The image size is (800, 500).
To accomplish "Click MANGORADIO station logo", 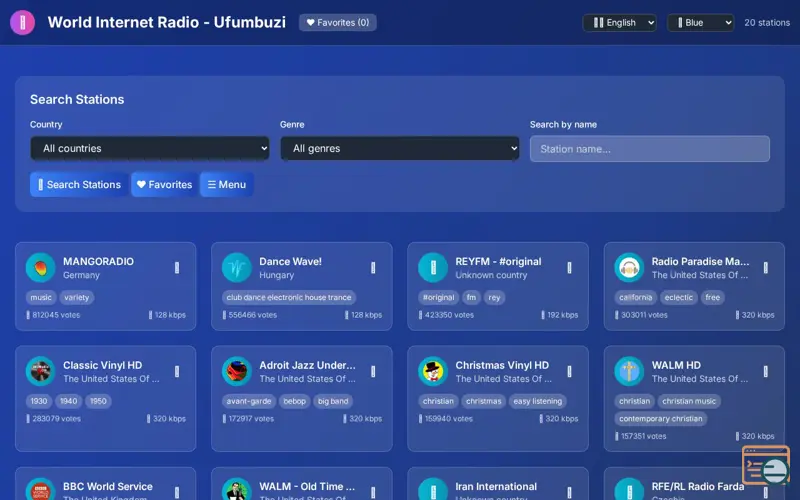I will pos(40,267).
